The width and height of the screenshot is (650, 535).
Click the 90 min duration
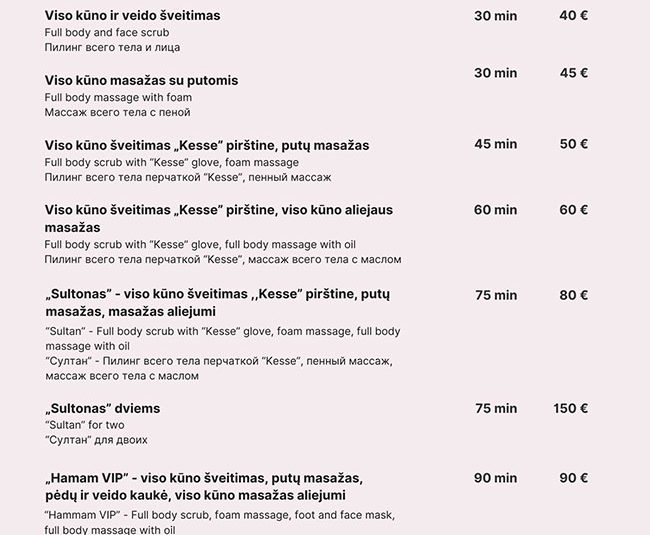(495, 478)
